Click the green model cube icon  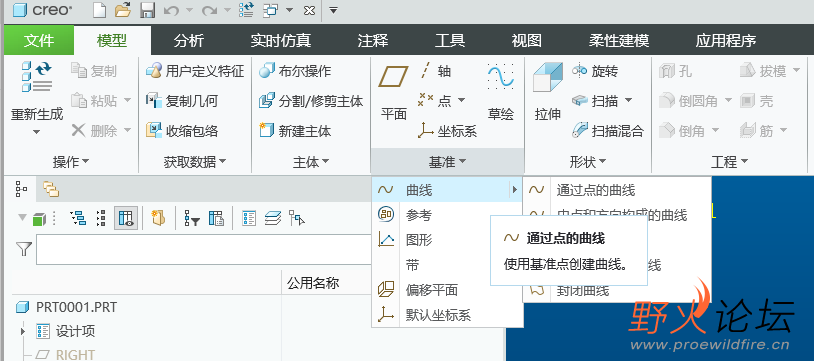tap(39, 219)
